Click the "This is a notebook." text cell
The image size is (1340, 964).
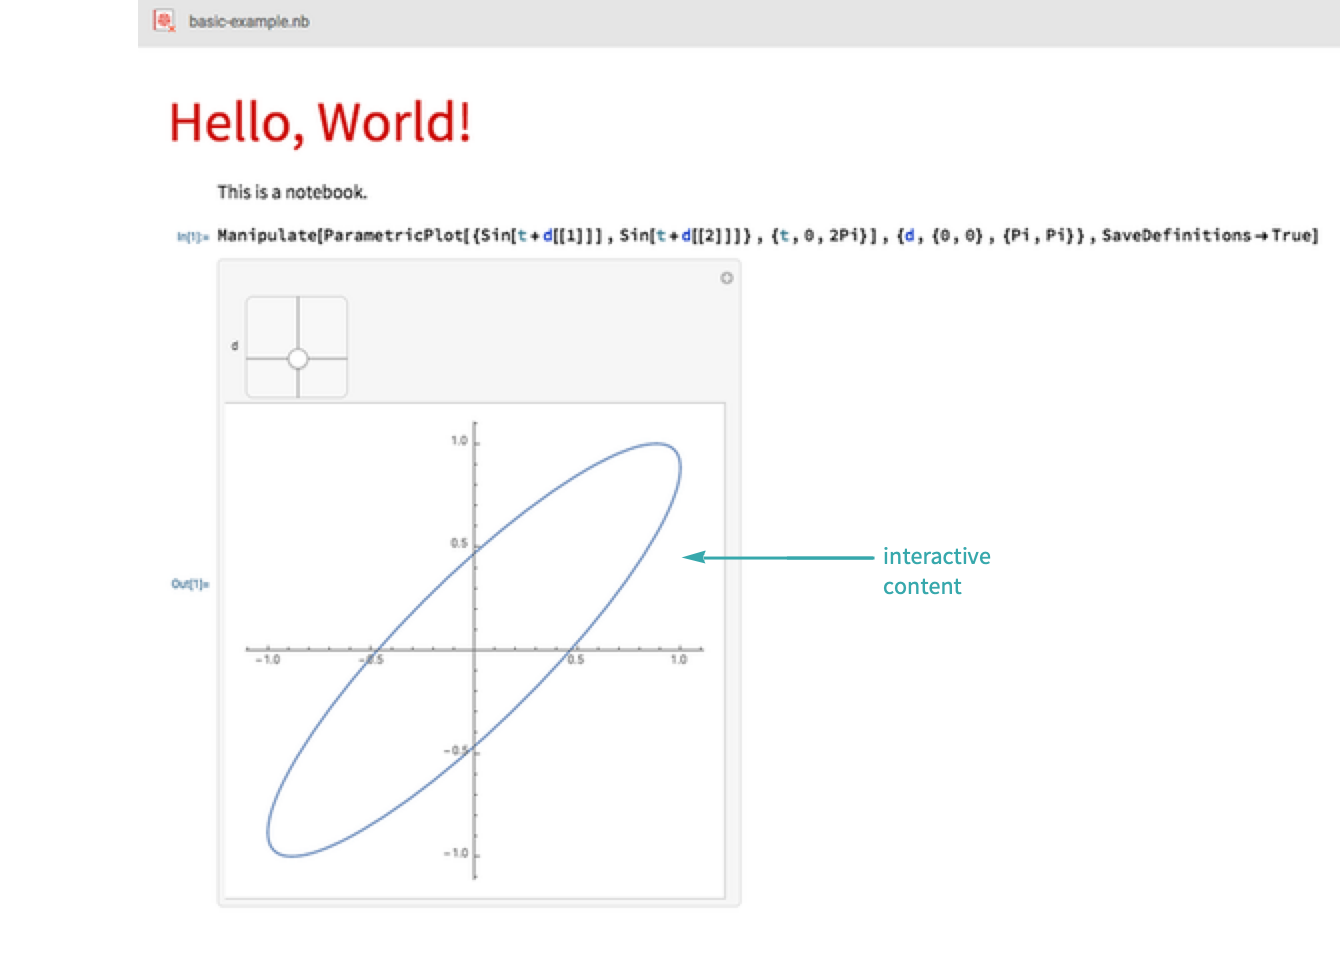(292, 192)
